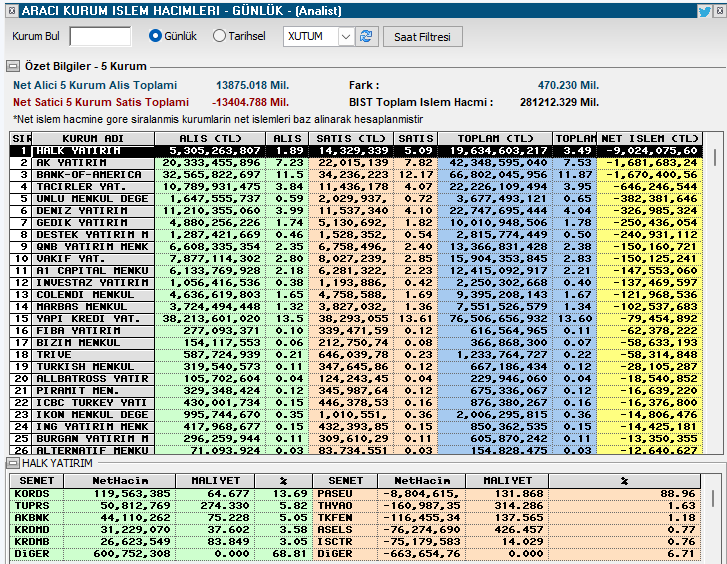The height and width of the screenshot is (564, 727).
Task: Select the UNLU MENKUL DEGE row
Action: [356, 199]
